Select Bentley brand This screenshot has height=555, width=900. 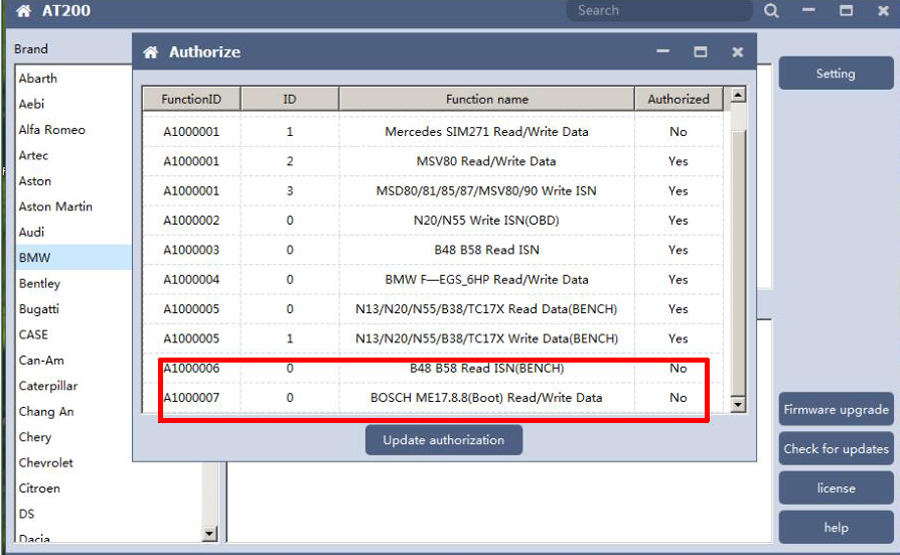(39, 284)
